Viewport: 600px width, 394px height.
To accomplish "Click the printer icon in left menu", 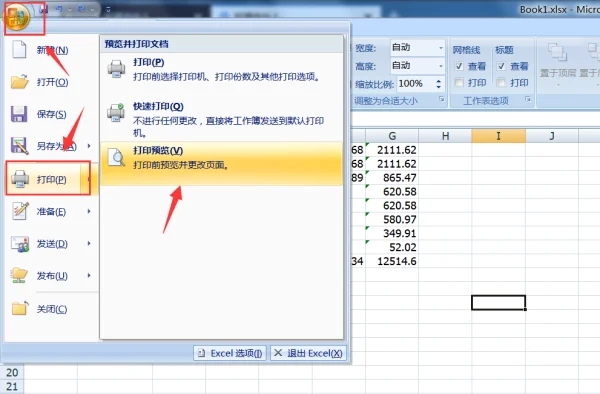I will pos(20,179).
